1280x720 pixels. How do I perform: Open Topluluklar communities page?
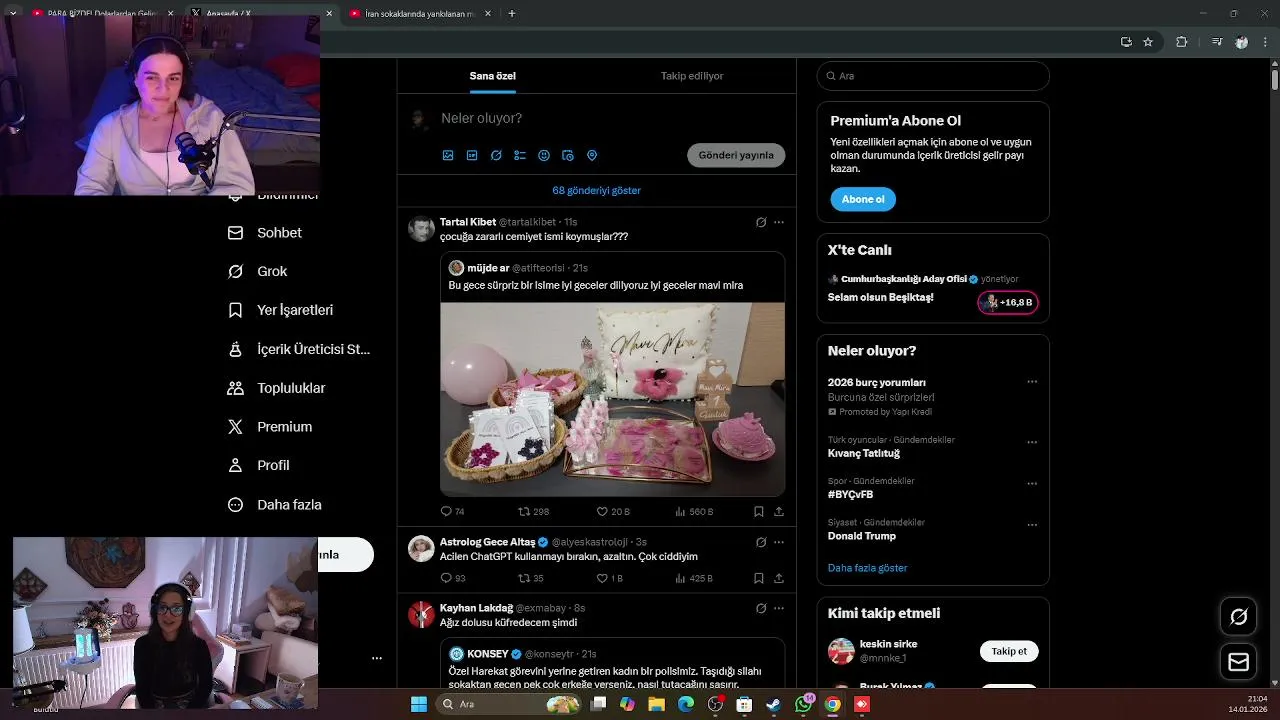[x=277, y=388]
